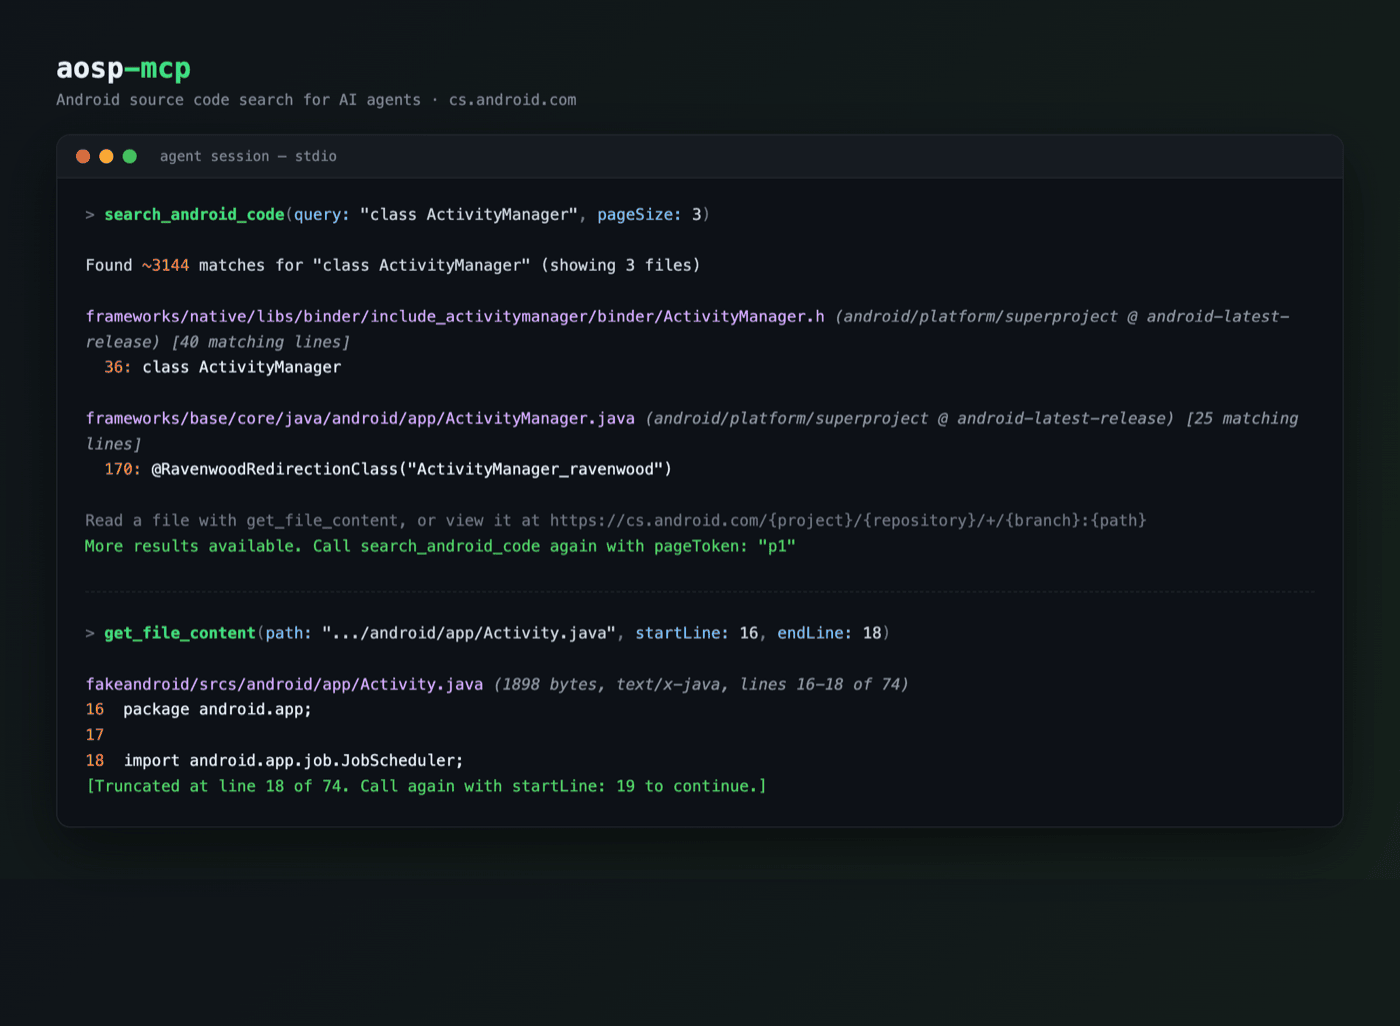Click the 'package android.app;' line
This screenshot has height=1026, width=1400.
pyautogui.click(x=217, y=709)
